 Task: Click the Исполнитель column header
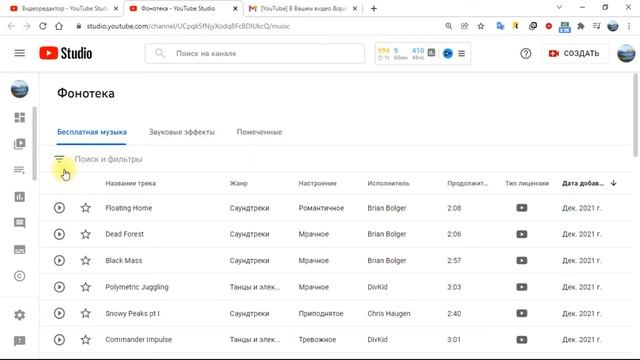pos(388,183)
